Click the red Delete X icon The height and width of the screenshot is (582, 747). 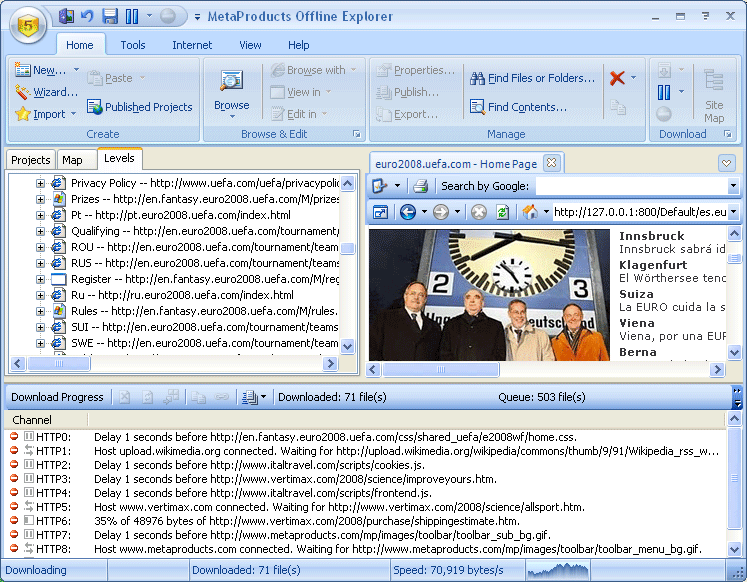click(617, 78)
